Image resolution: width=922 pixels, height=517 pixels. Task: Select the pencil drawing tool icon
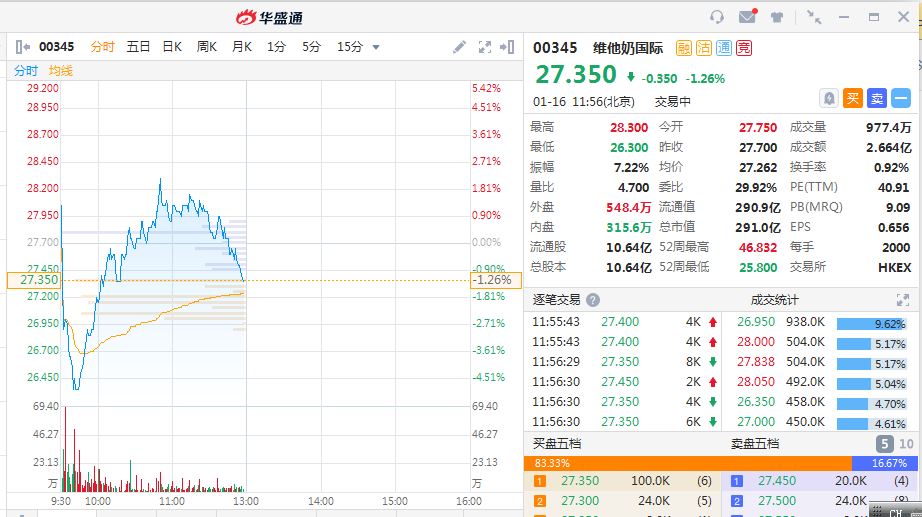coord(459,47)
